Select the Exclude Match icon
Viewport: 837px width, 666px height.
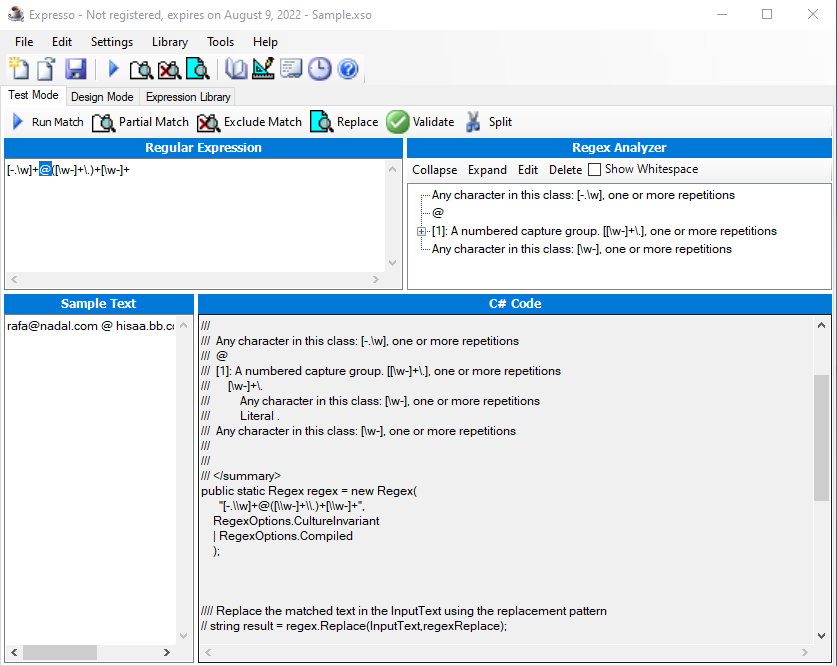tap(208, 122)
